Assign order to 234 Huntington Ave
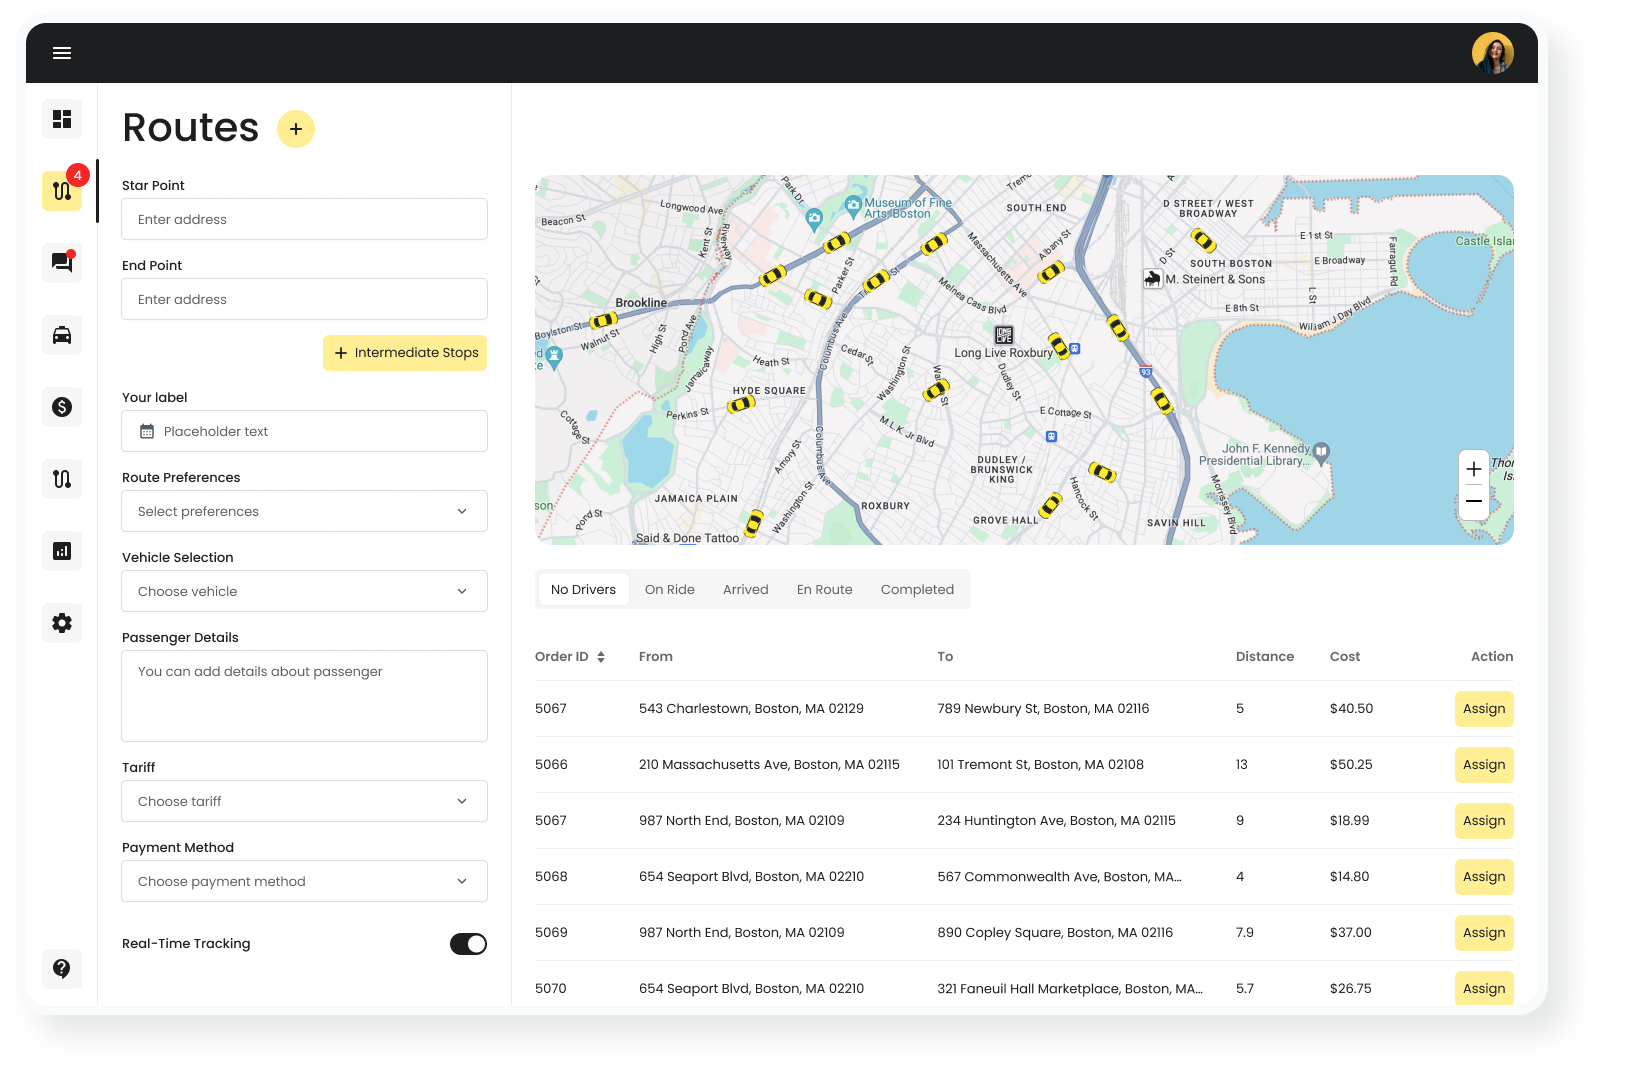 (x=1484, y=821)
